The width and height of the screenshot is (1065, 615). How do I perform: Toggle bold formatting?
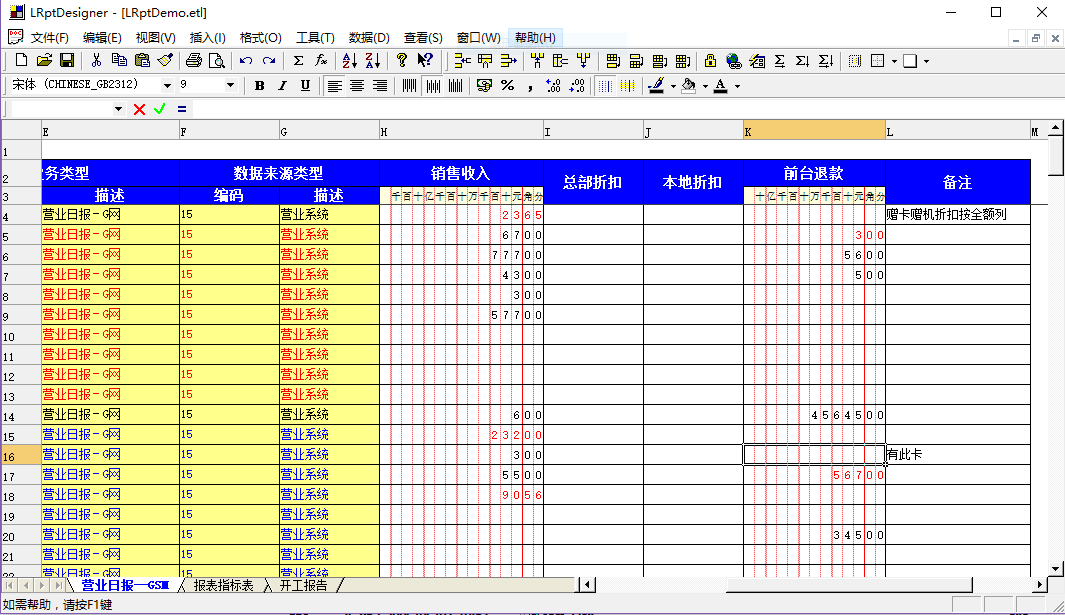pyautogui.click(x=259, y=86)
